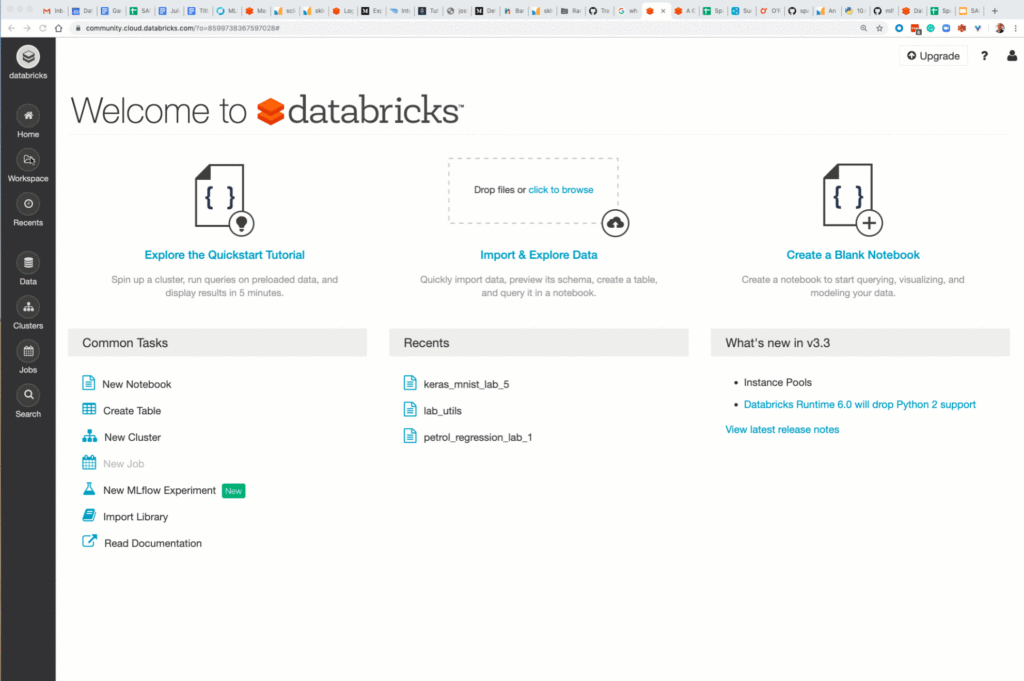Click the Search magnifier in sidebar
Screen dimensions: 1024x681
[28, 396]
